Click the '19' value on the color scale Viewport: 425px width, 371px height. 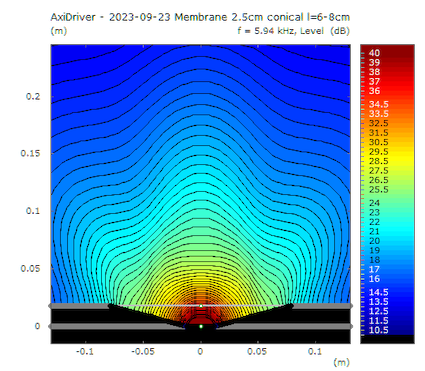click(374, 251)
